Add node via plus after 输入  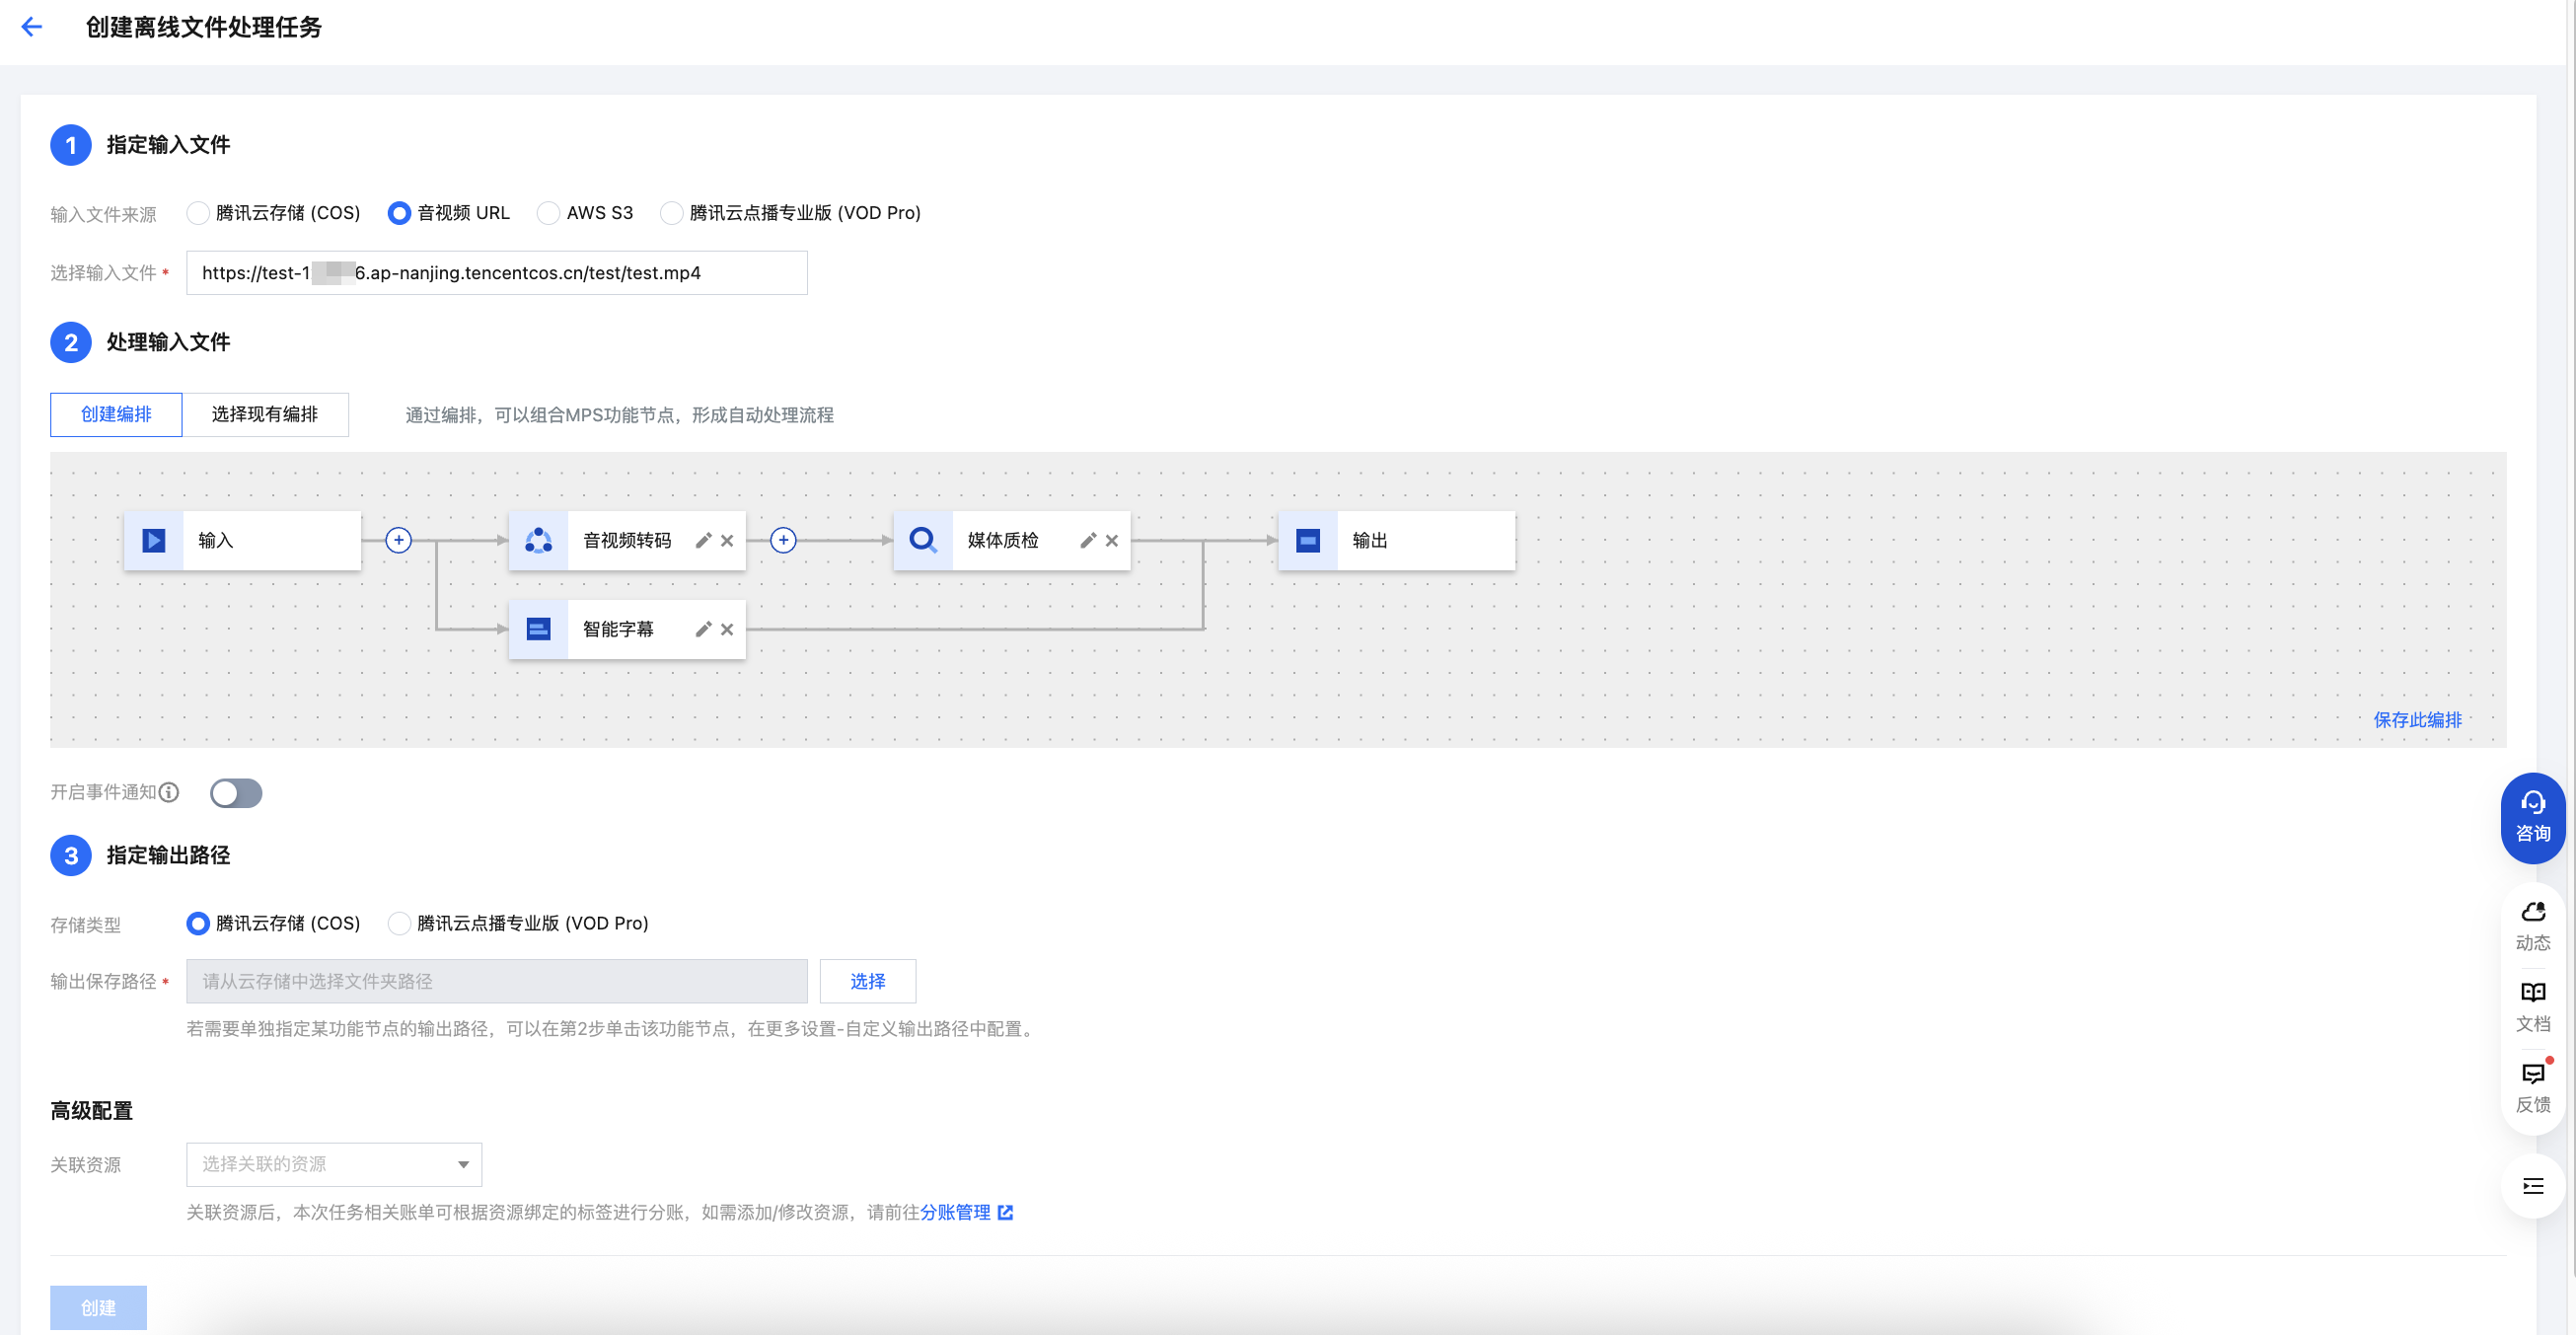pos(398,541)
